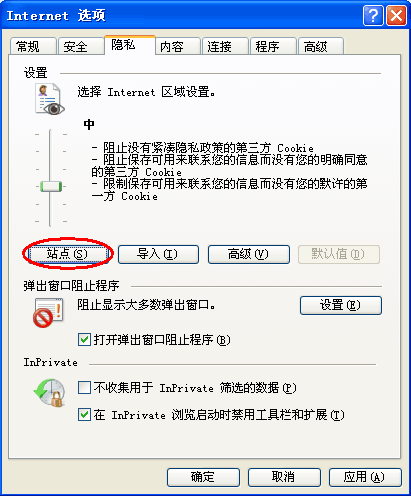Uncheck InPrivate 浏览启动时禁用工具栏和扩展 option
Screen dimensions: 411x496
pyautogui.click(x=84, y=415)
